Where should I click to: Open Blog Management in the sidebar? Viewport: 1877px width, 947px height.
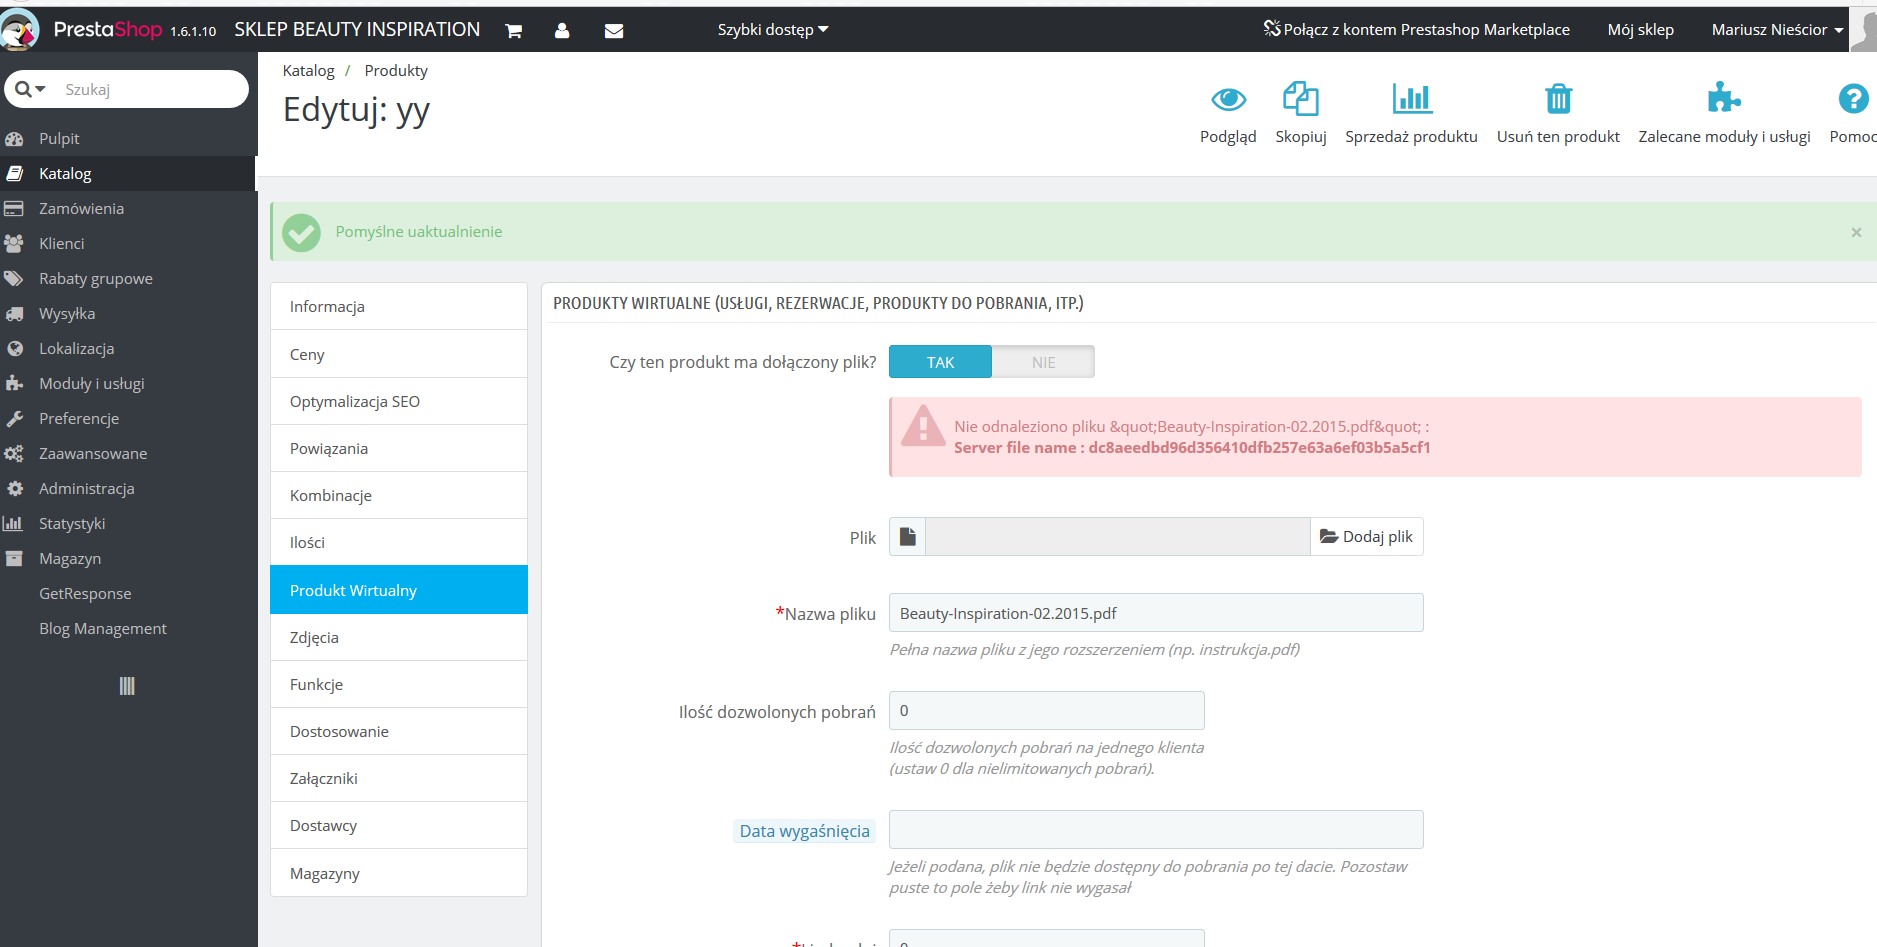click(103, 629)
